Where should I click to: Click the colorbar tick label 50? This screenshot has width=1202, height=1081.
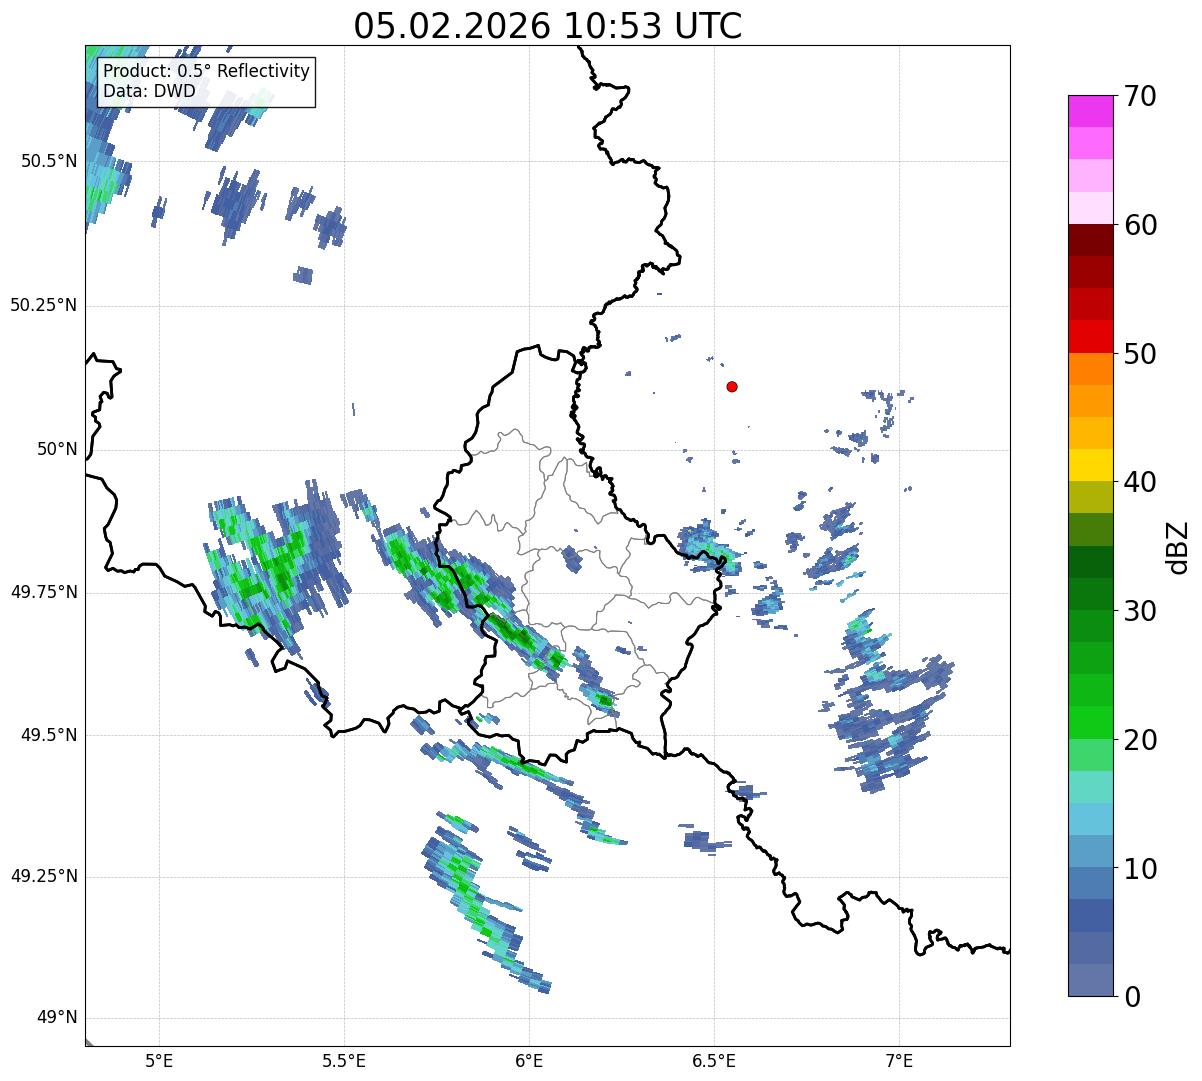(1140, 354)
